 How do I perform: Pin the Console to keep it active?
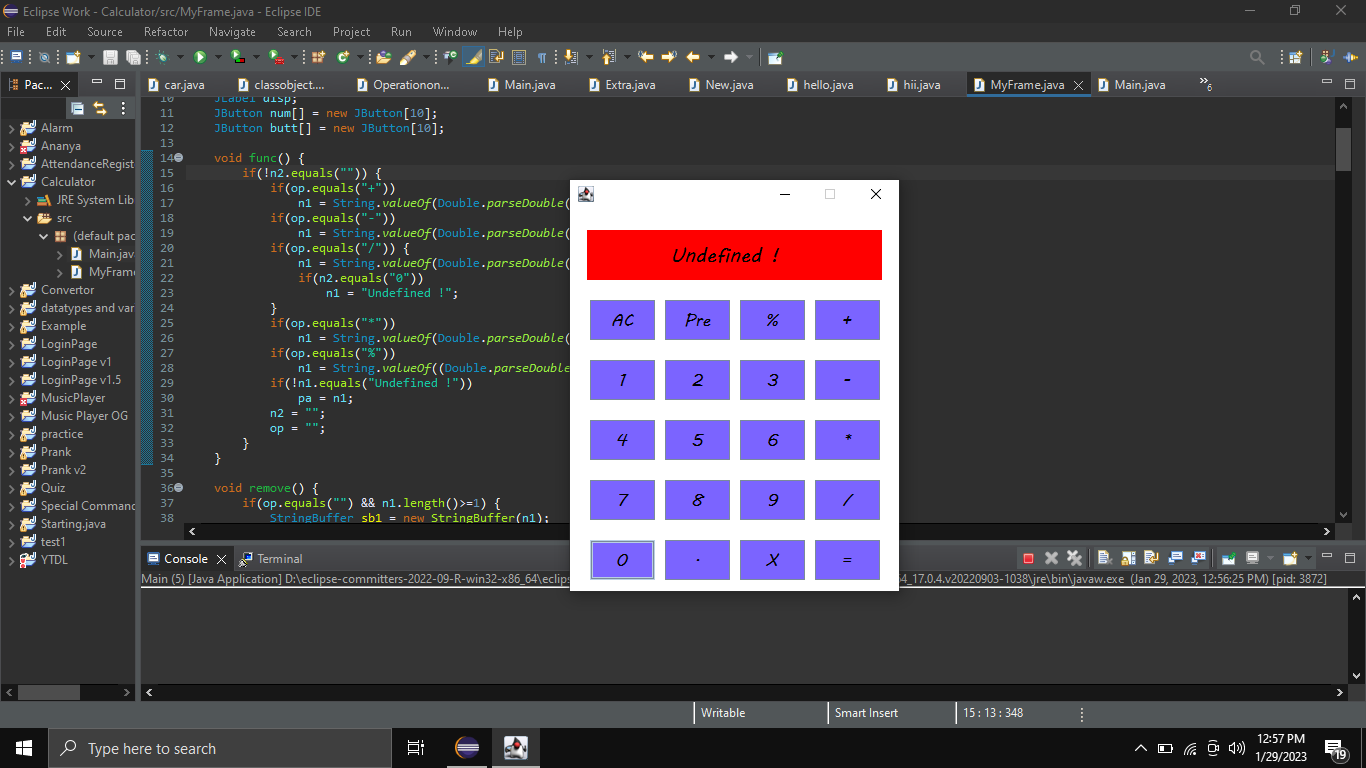pos(1227,558)
